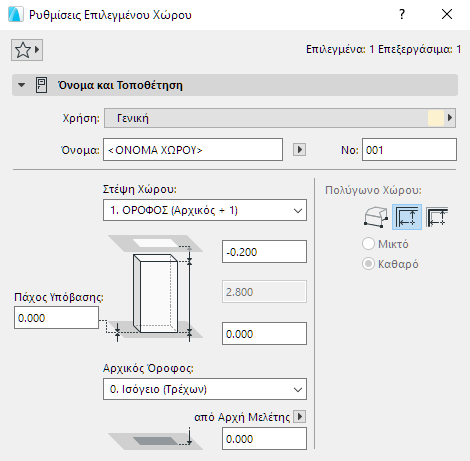
Task: Click the Αρχικός Όροφος label
Action: pos(148,368)
